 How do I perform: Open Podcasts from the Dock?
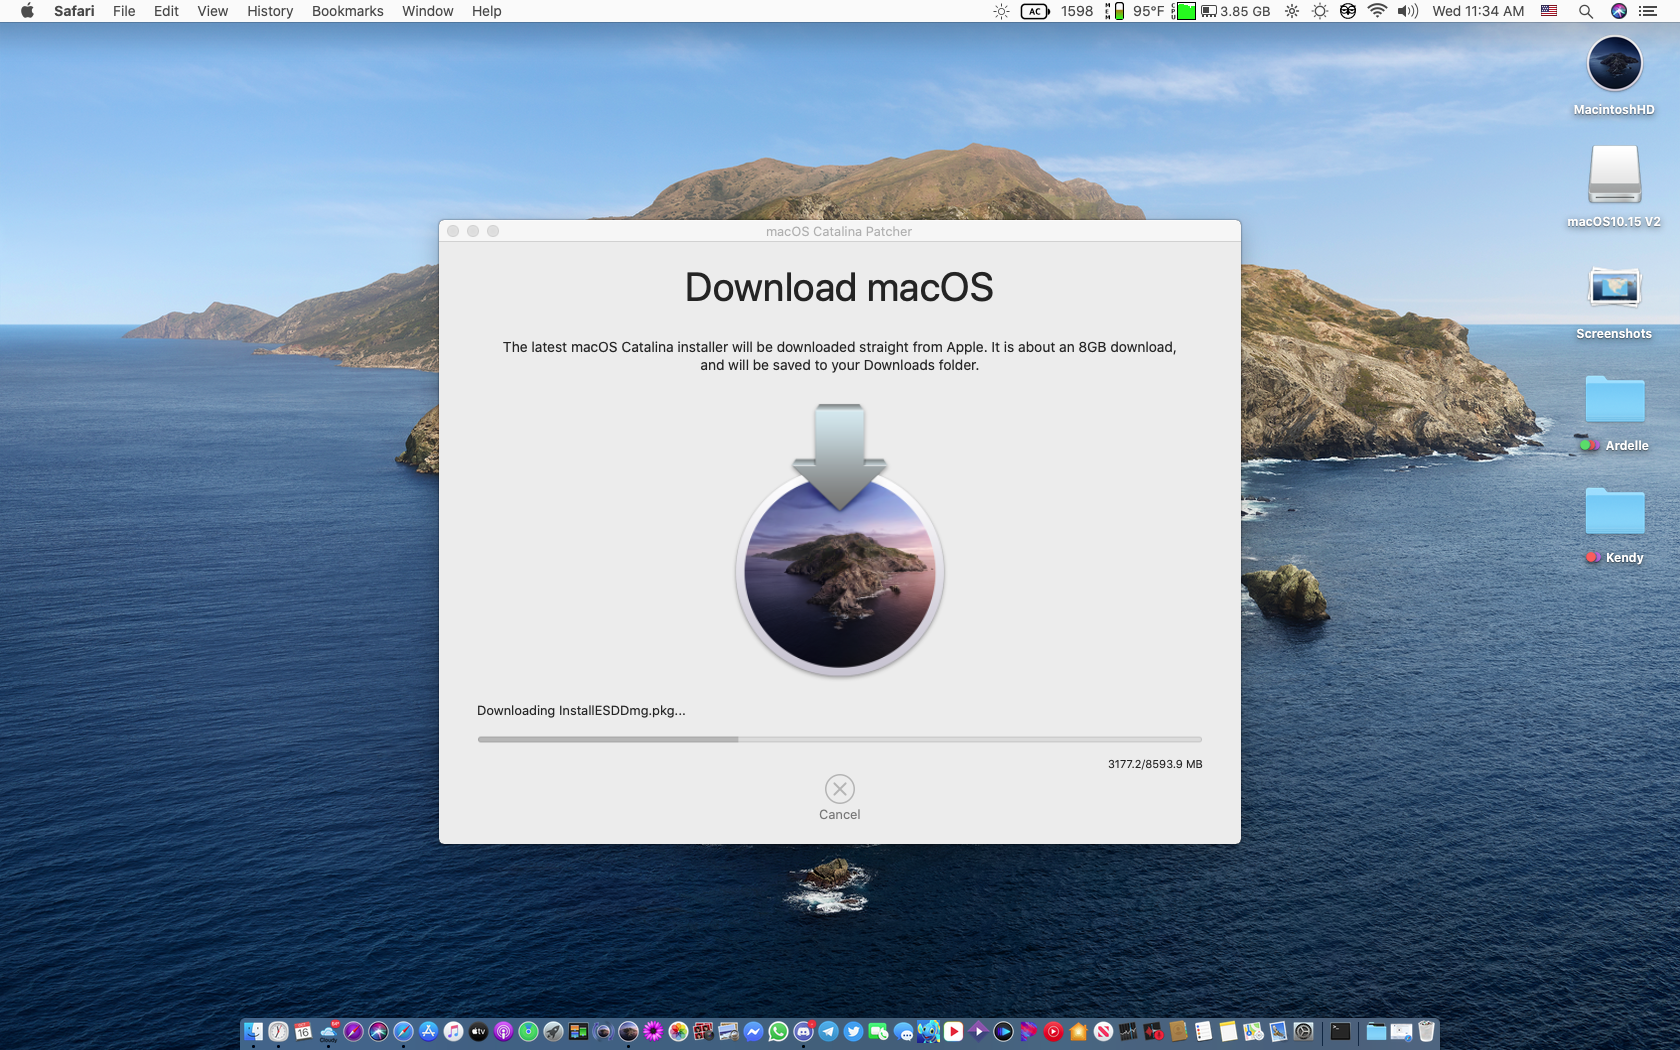(x=503, y=1032)
